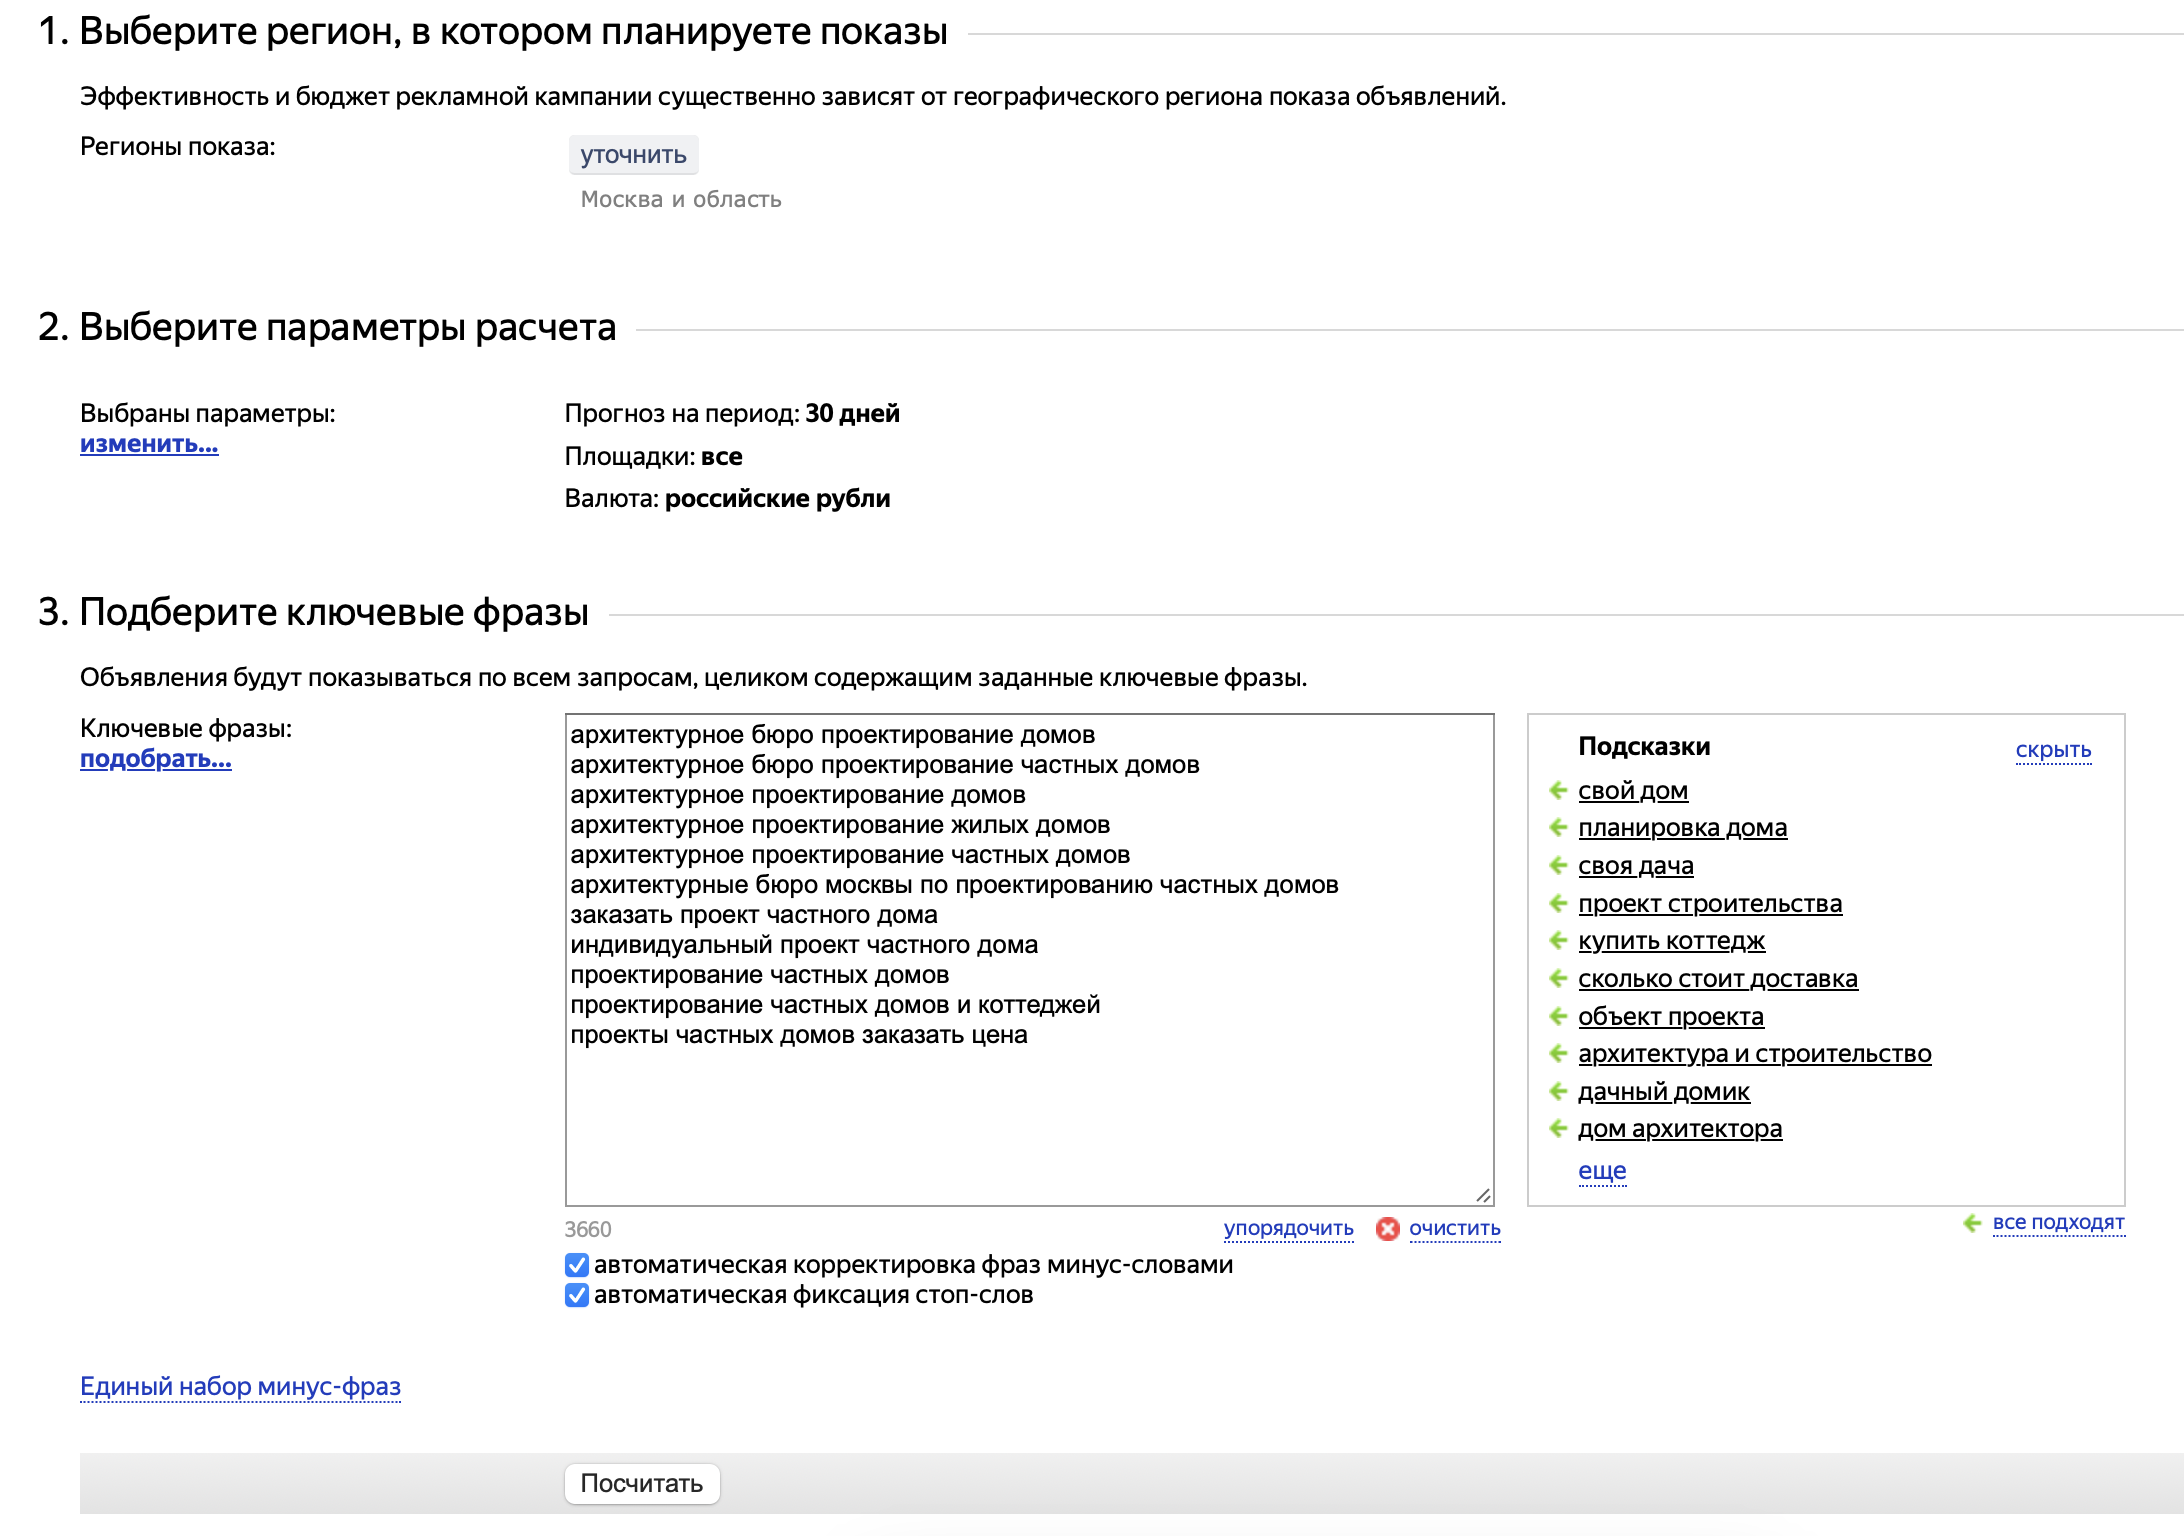This screenshot has width=2184, height=1536.
Task: Toggle automatic minus-word phrase correction checkbox
Action: [x=577, y=1265]
